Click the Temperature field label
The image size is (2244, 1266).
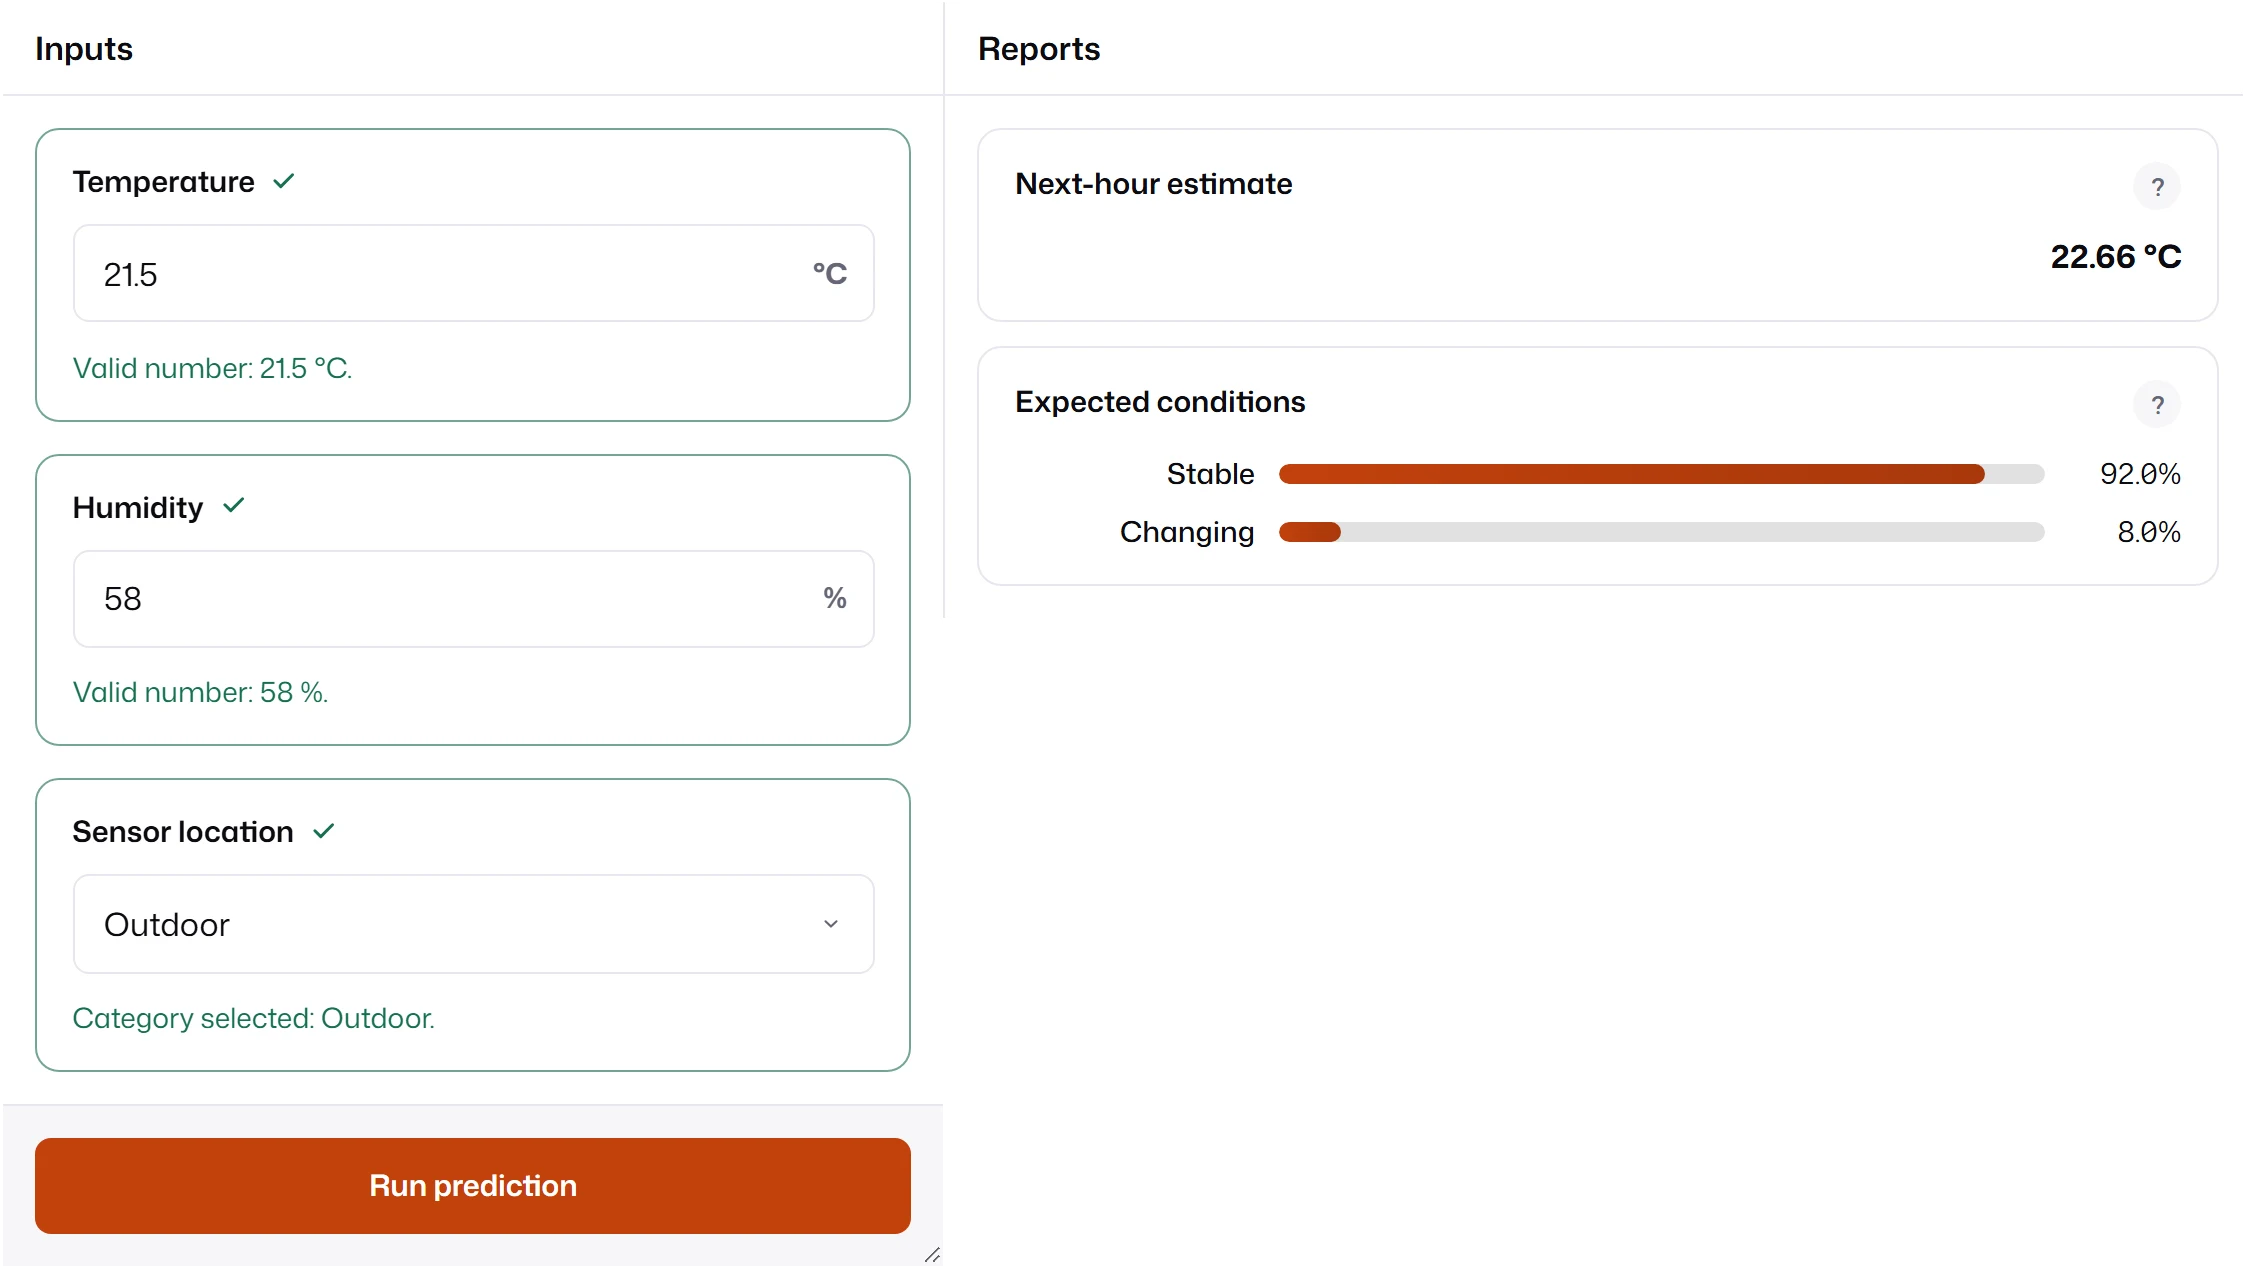tap(164, 182)
